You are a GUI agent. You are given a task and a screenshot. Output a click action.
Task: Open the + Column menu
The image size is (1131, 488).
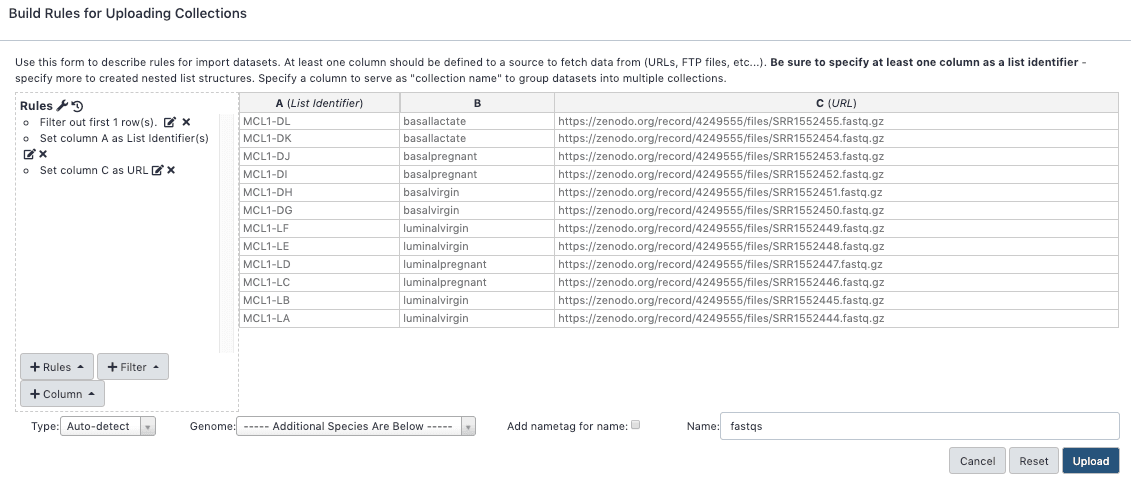(62, 394)
